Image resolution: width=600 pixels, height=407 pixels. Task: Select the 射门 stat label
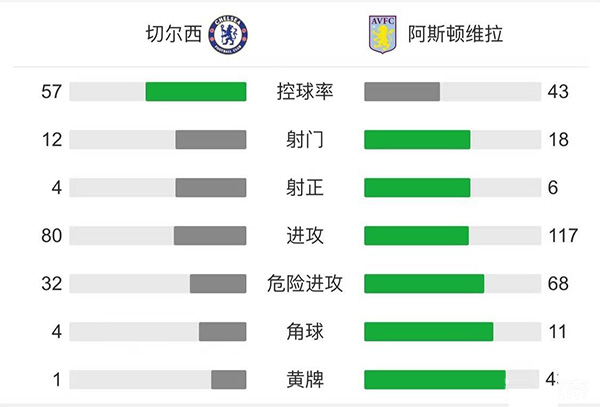pos(305,140)
